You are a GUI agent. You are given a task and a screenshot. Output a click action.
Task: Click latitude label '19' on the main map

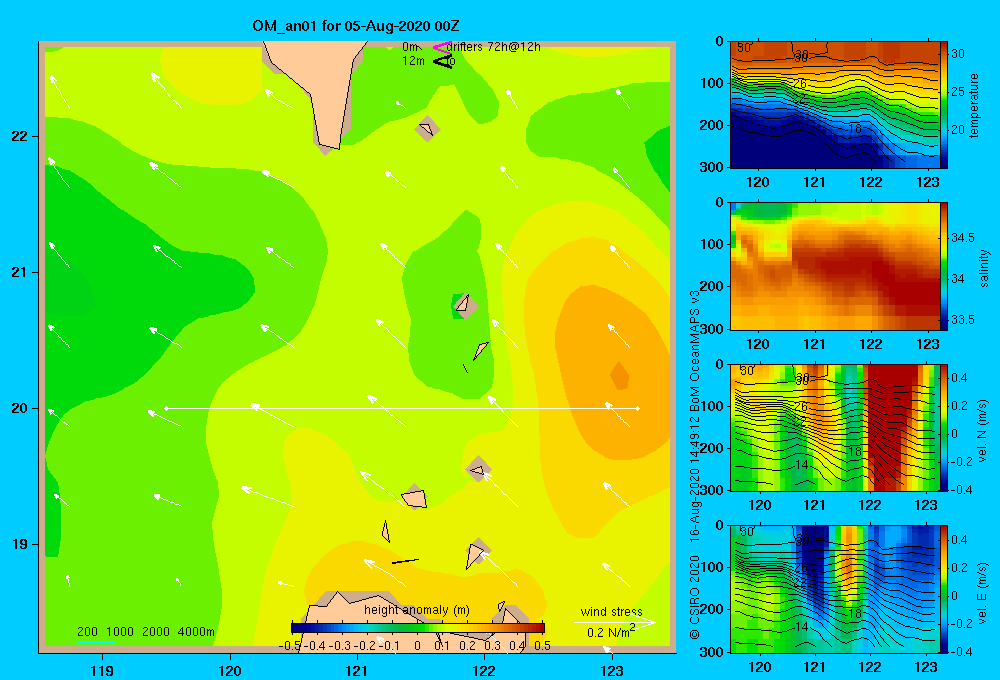pos(19,544)
